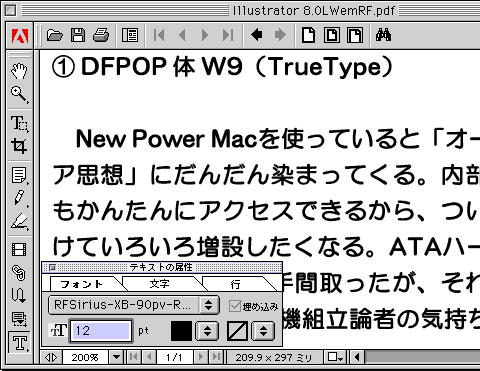Screen dimensions: 480x371
Task: Toggle the 埋め込み embed checkbox
Action: pyautogui.click(x=235, y=306)
